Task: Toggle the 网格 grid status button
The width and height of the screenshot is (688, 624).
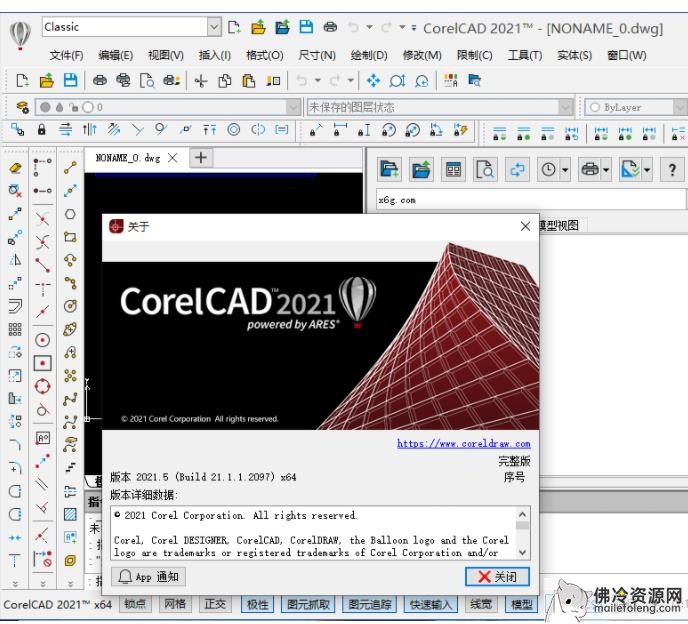Action: point(175,604)
